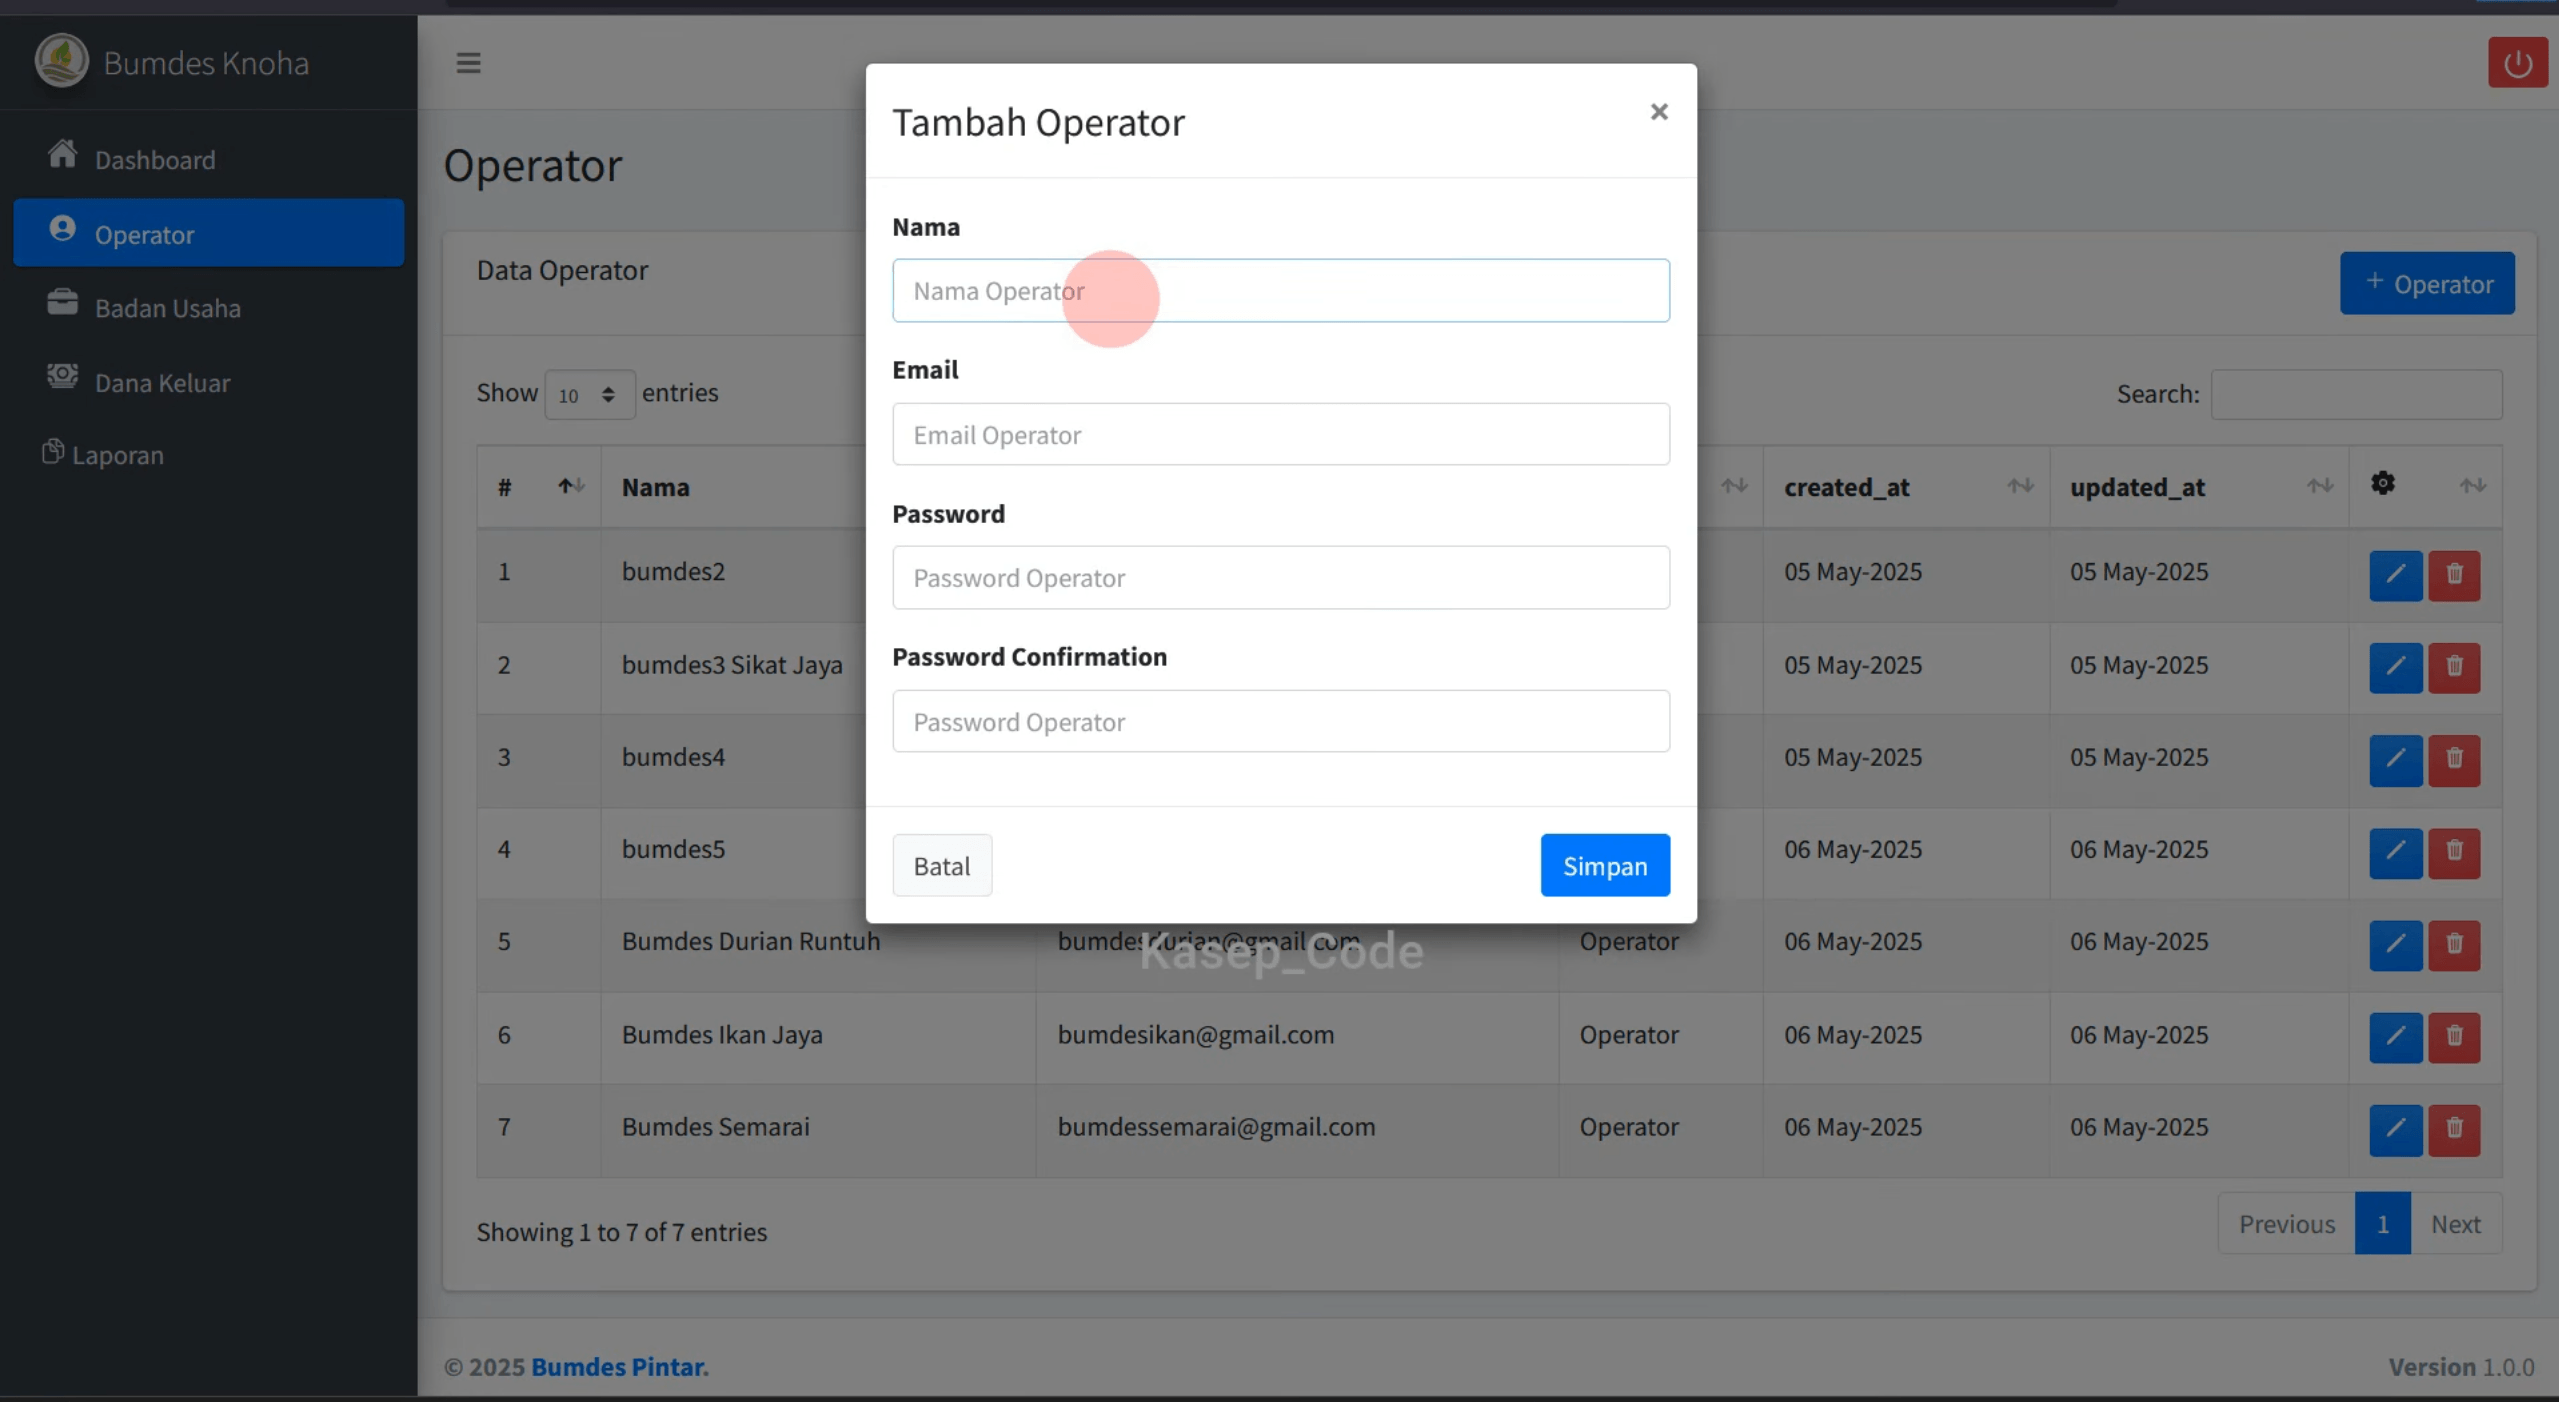This screenshot has width=2559, height=1402.
Task: Click the + Operator button
Action: pos(2427,284)
